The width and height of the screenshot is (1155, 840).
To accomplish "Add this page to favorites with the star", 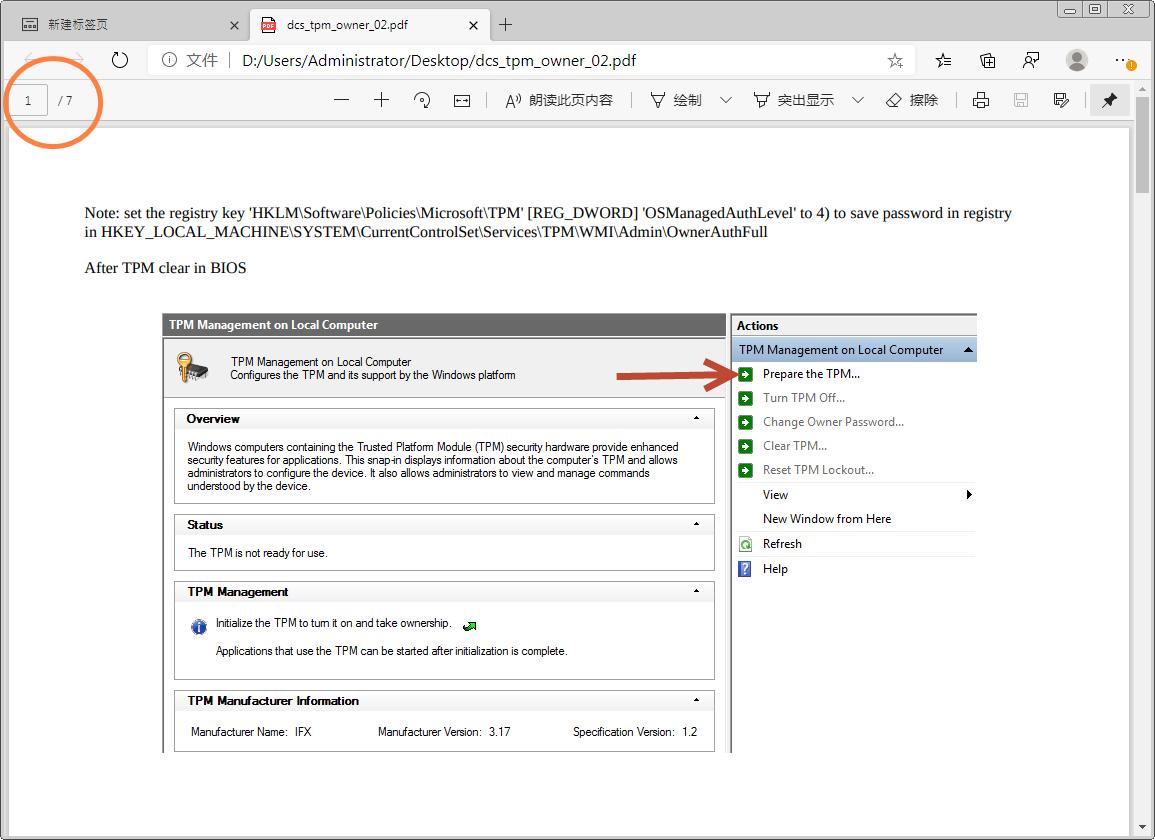I will pos(895,60).
